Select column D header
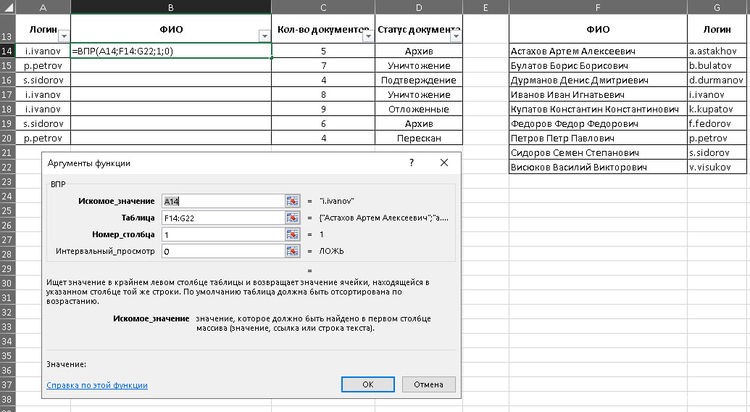Viewport: 750px width, 412px height. [419, 7]
